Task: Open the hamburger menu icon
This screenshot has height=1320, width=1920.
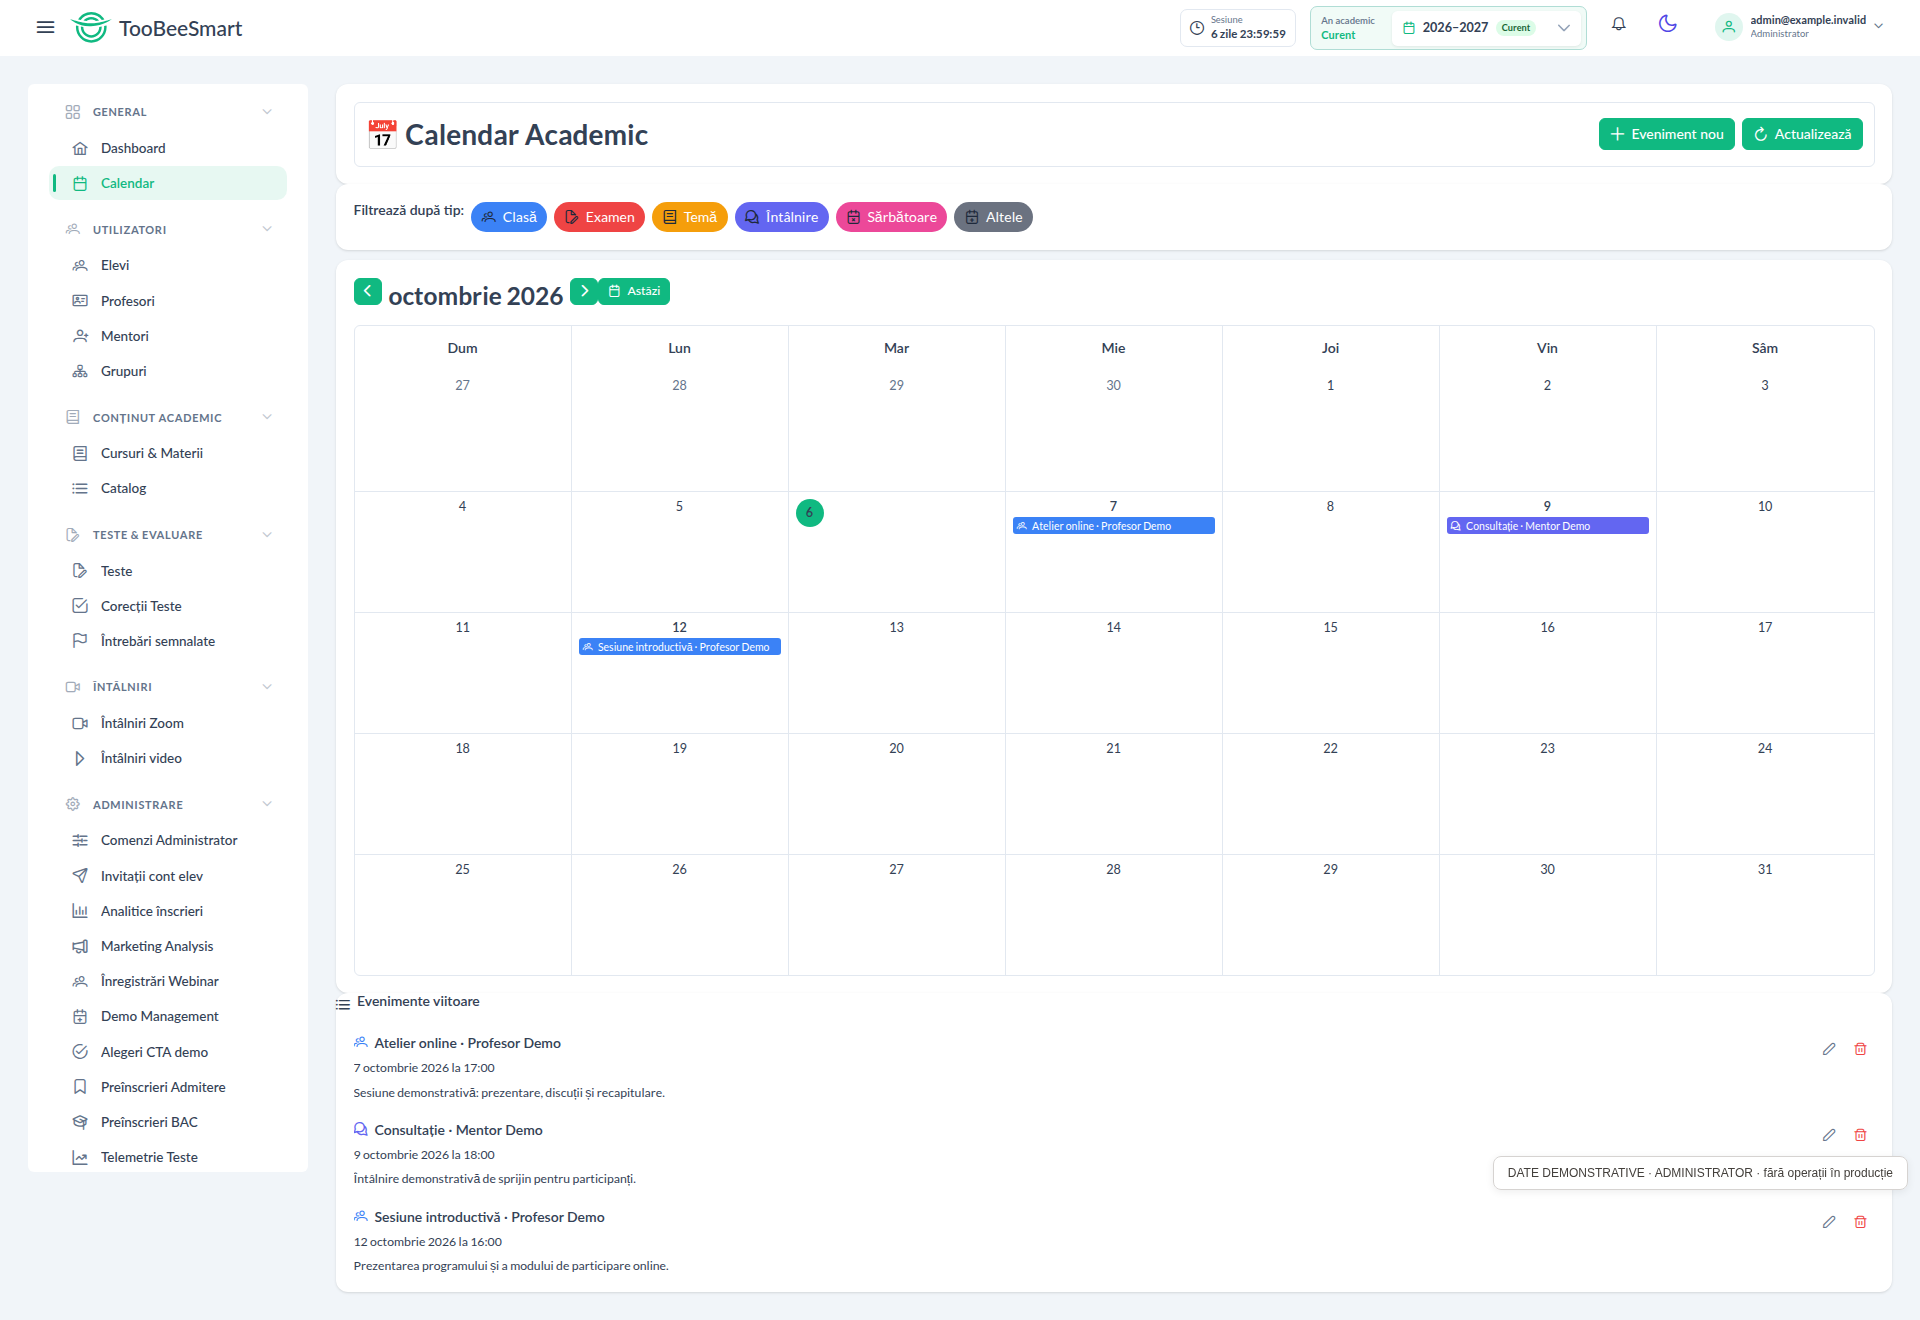Action: pyautogui.click(x=45, y=28)
